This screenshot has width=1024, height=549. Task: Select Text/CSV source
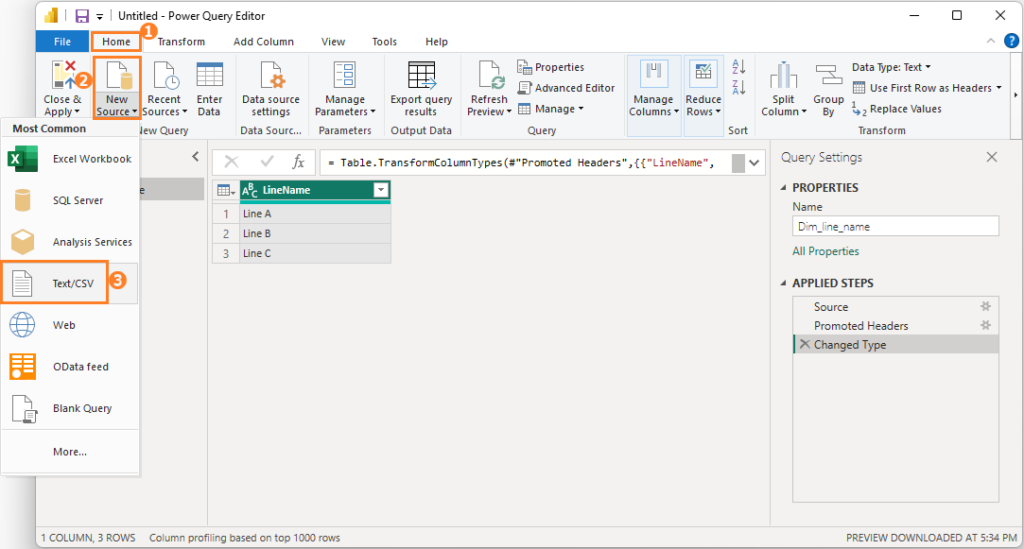coord(70,283)
